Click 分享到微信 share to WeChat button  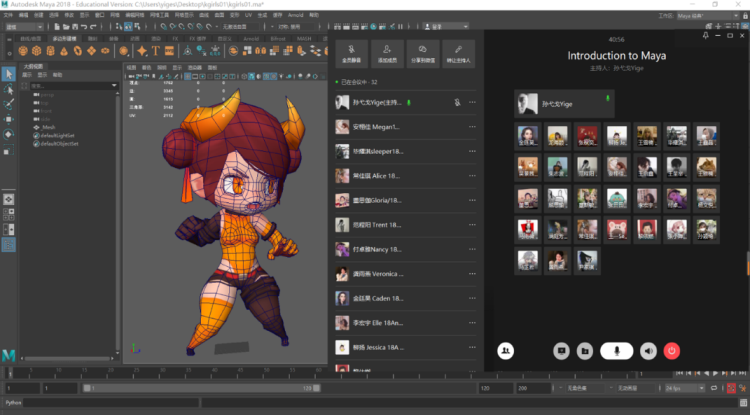coord(423,54)
